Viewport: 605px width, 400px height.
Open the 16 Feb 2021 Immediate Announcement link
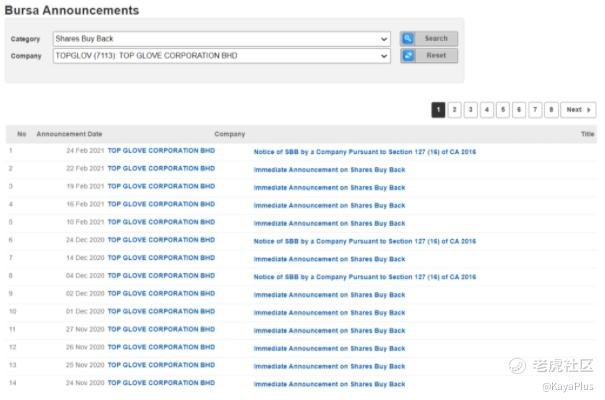point(330,206)
